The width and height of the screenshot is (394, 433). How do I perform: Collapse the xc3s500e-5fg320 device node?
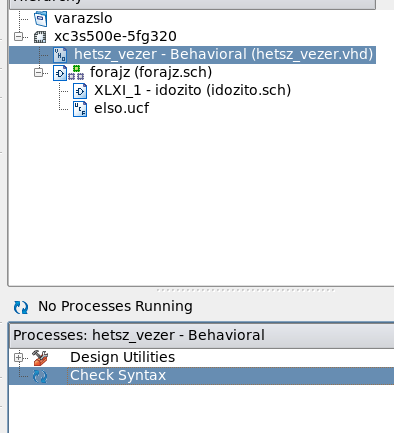19,36
